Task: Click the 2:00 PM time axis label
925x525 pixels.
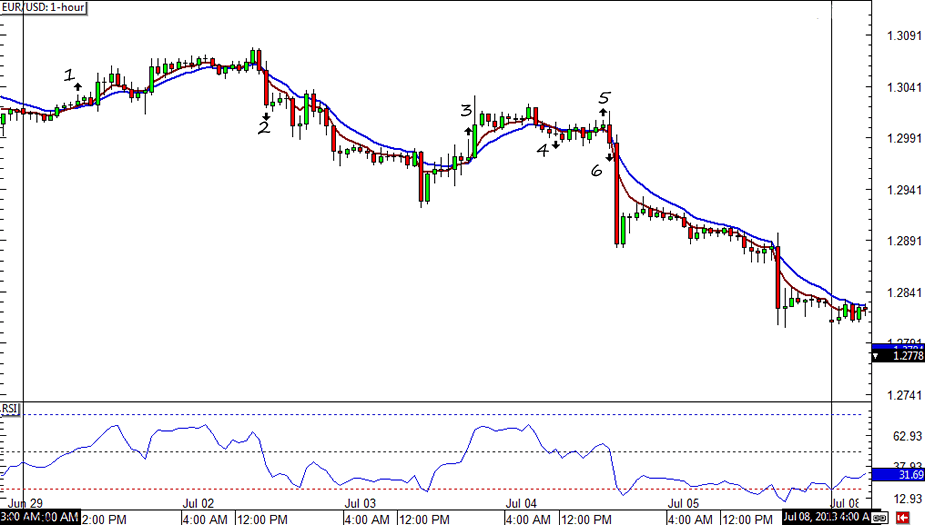Action: click(x=104, y=519)
